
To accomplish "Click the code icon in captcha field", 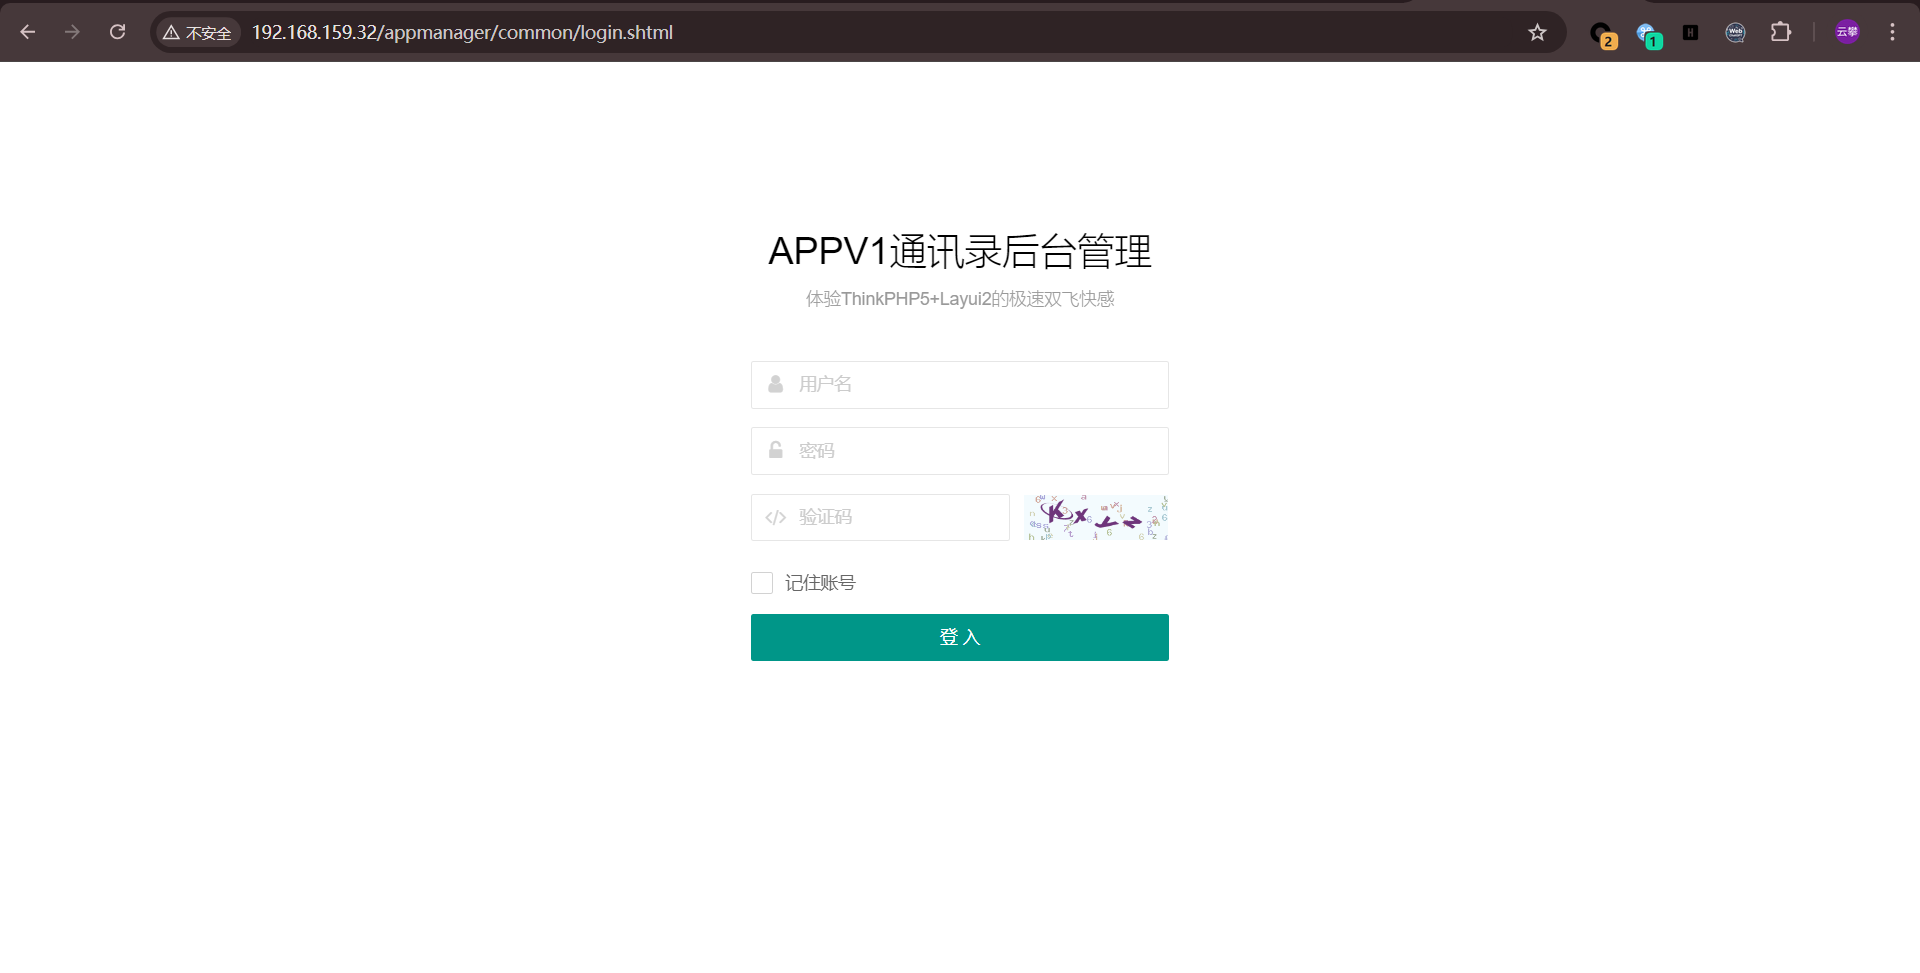I will [x=775, y=517].
